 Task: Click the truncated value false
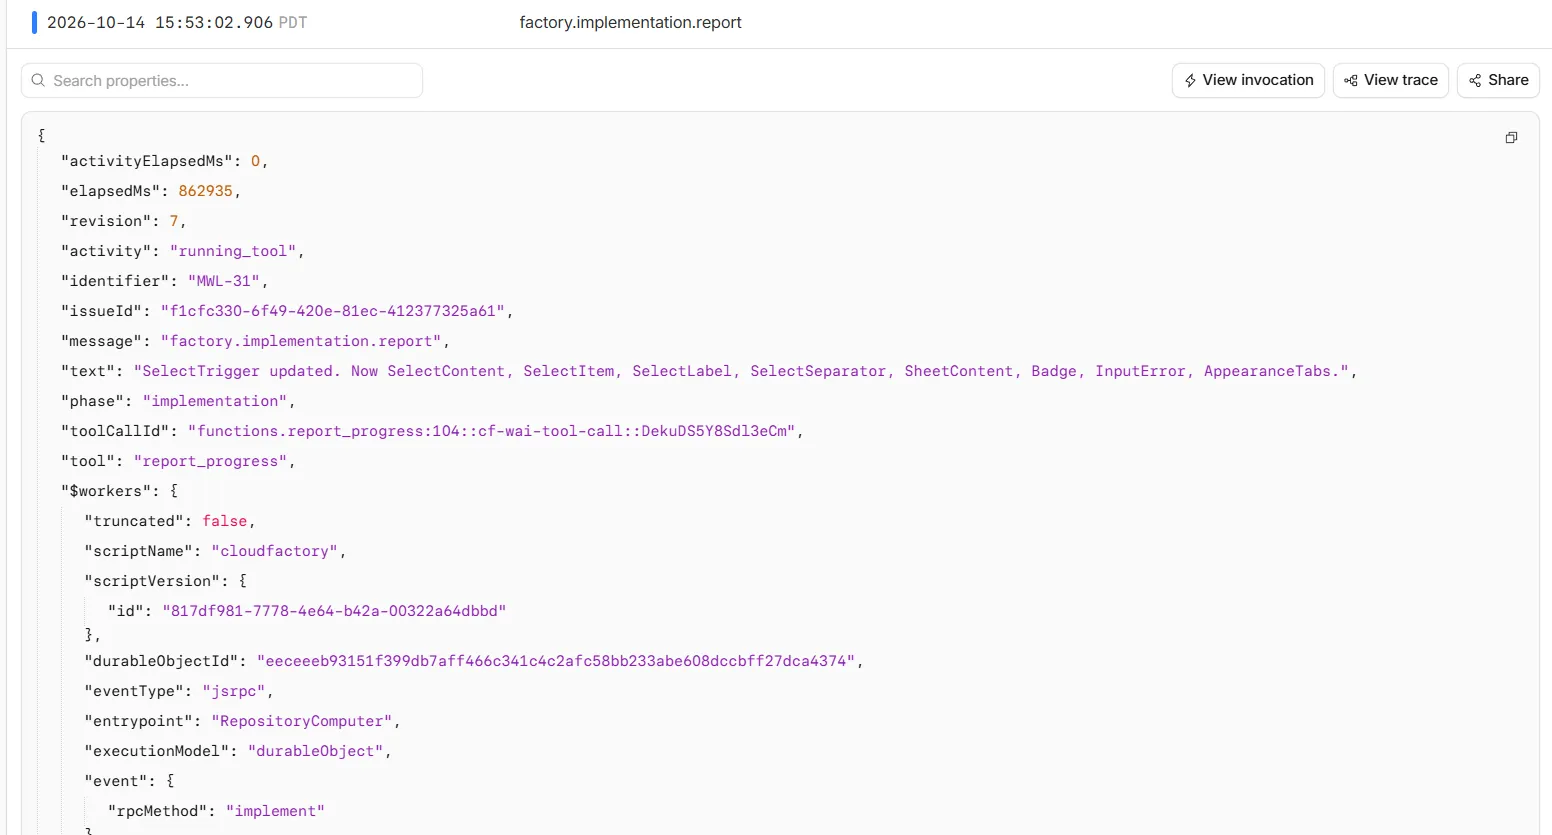(225, 521)
